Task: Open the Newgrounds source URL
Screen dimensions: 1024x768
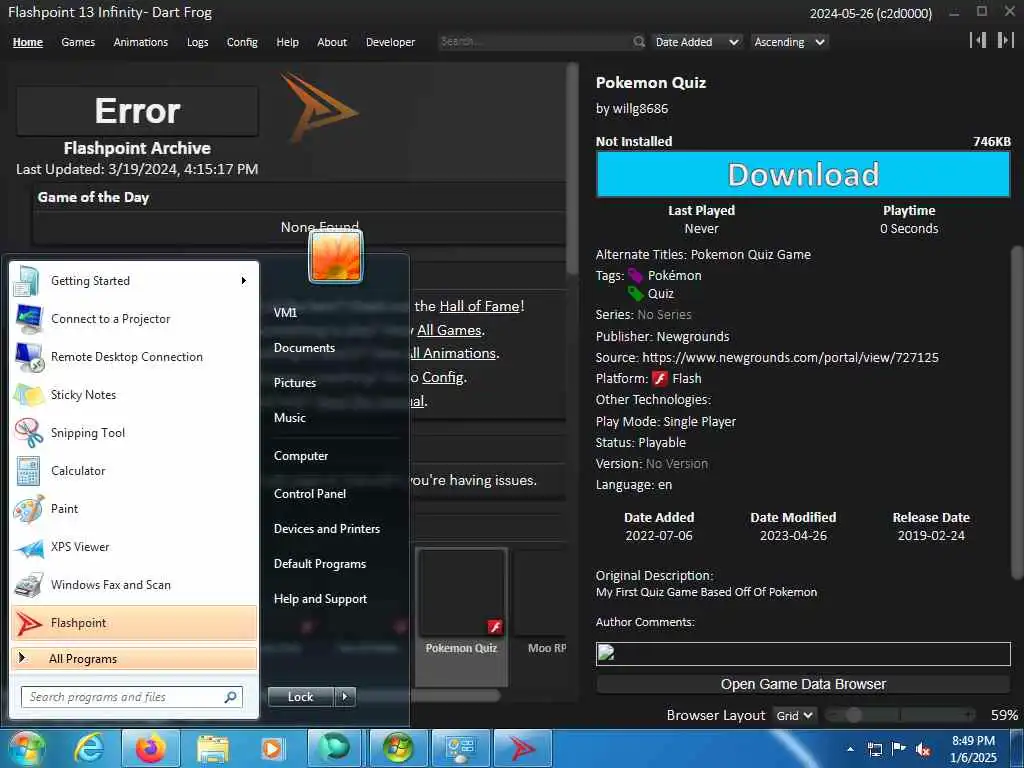Action: click(x=790, y=358)
